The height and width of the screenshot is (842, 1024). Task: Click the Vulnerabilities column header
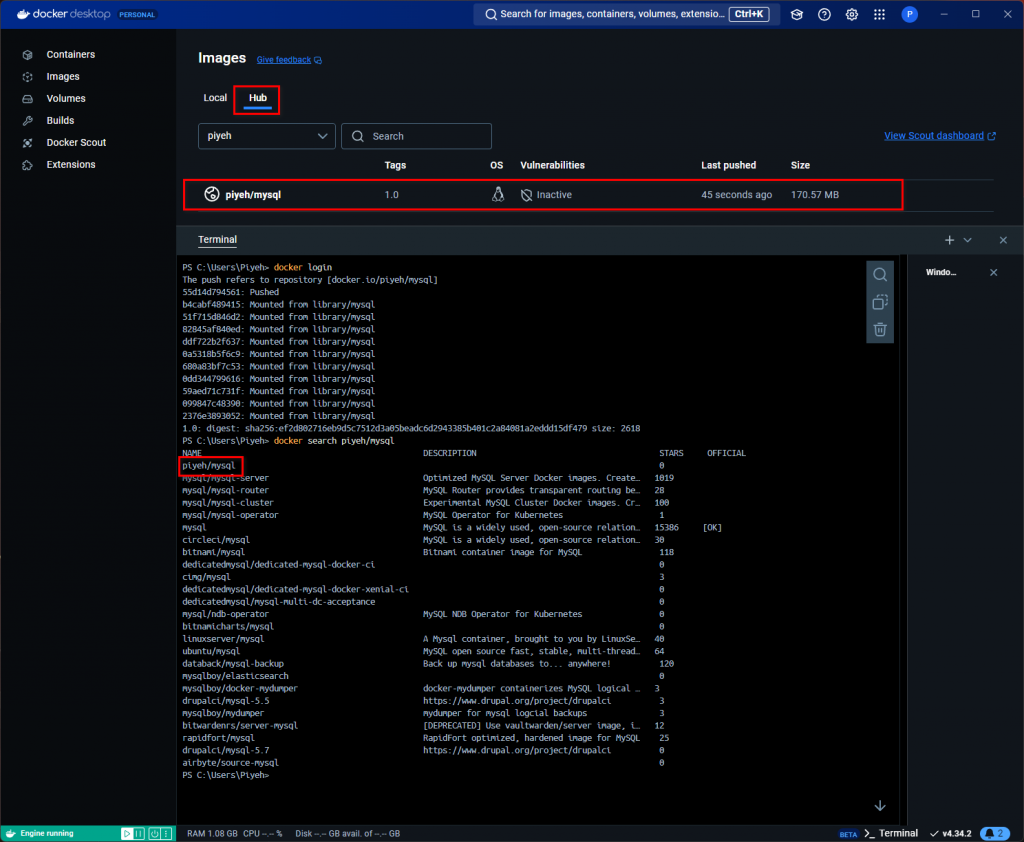(552, 165)
